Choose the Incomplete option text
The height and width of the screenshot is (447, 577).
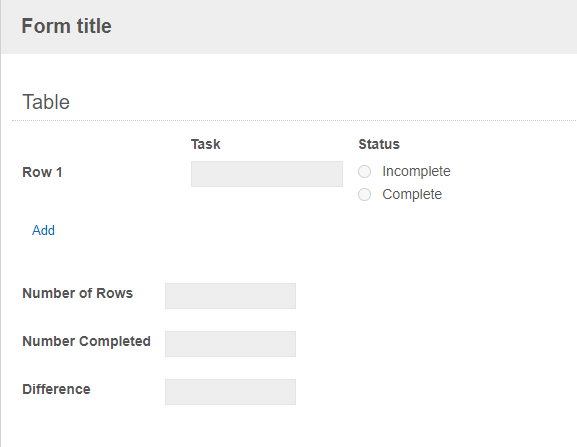[416, 171]
